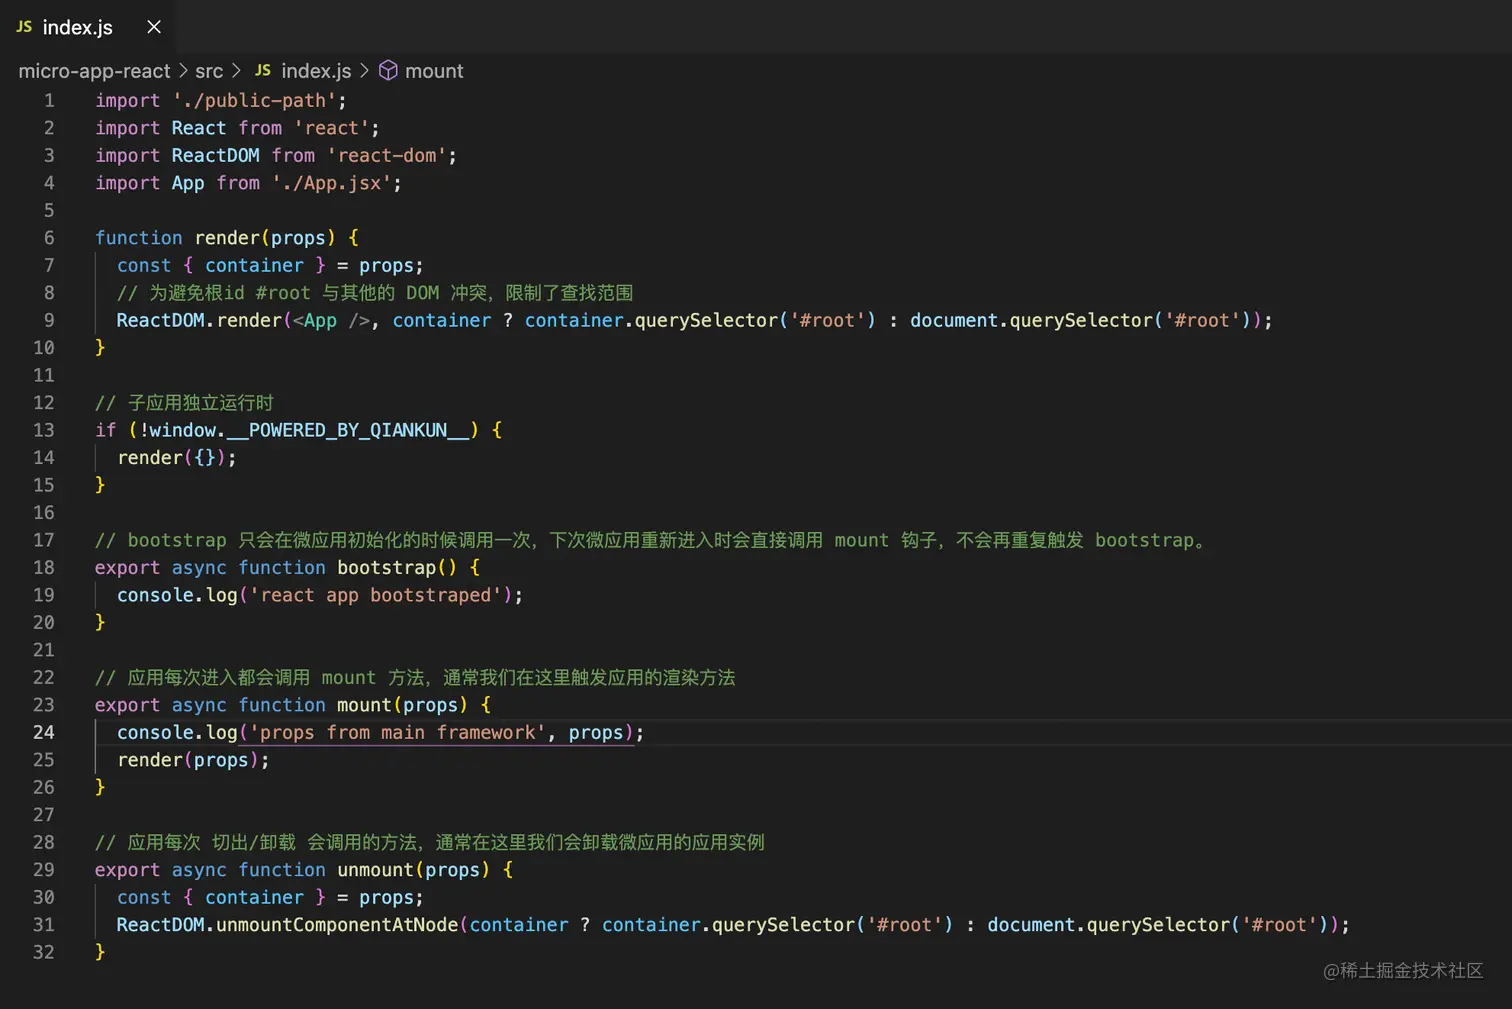Click the JS icon in the breadcrumb
The image size is (1512, 1009).
click(263, 71)
